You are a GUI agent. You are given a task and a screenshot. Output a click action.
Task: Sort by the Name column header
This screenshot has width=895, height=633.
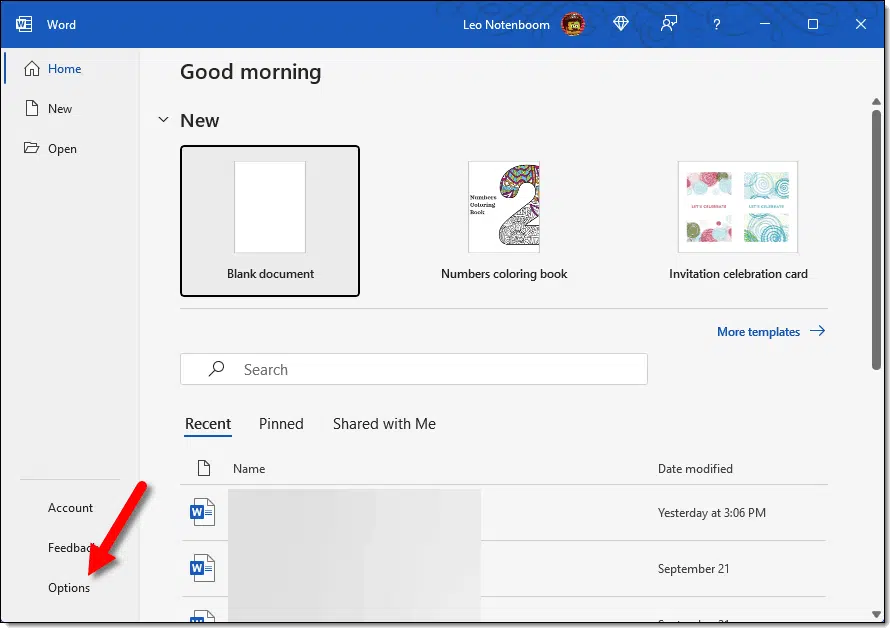click(249, 469)
